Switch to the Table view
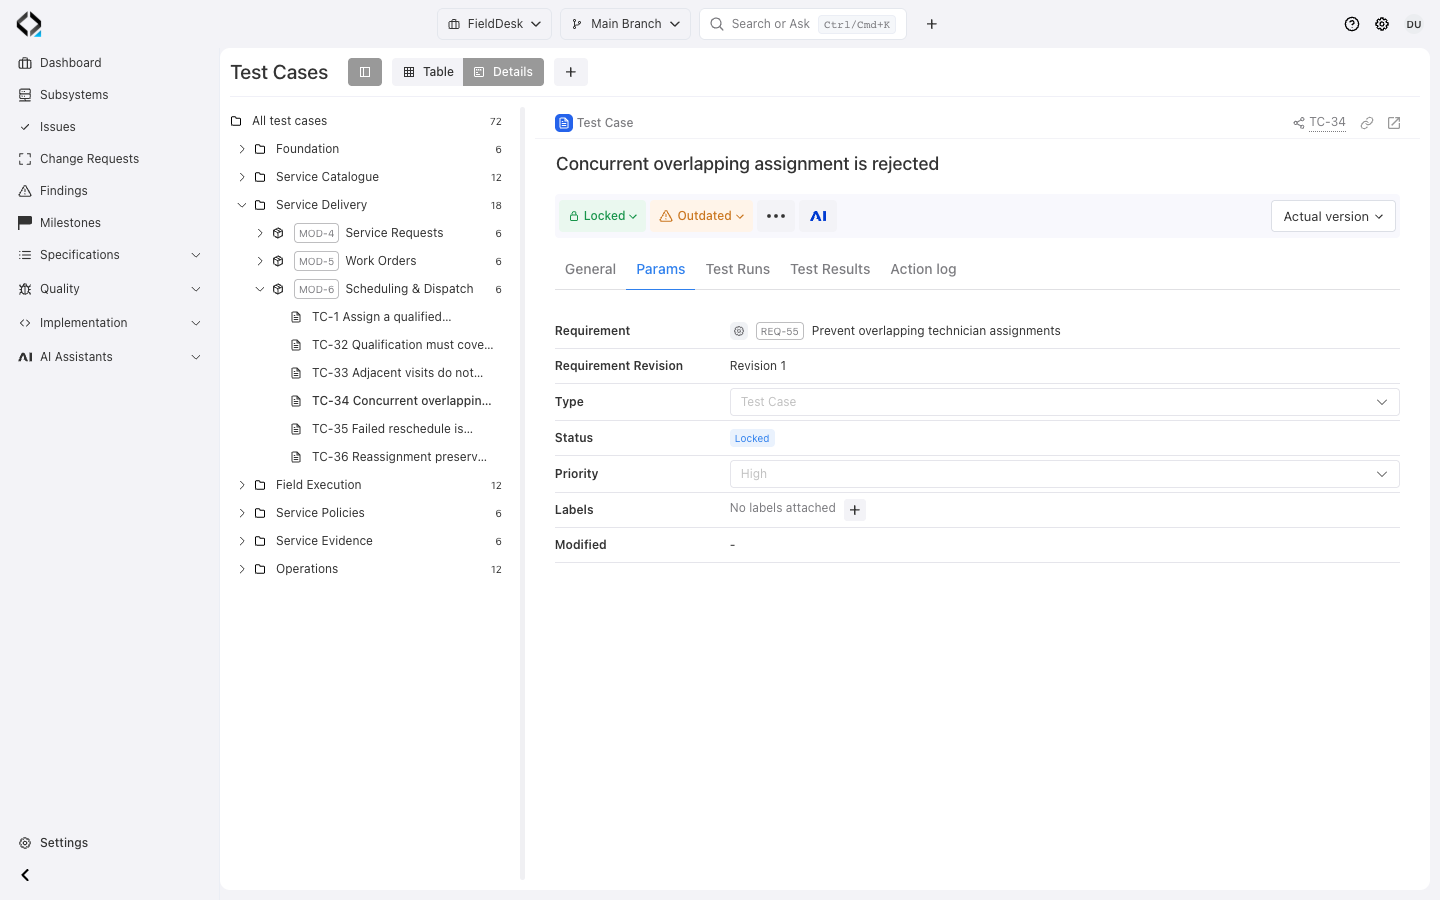The image size is (1440, 900). click(x=428, y=72)
